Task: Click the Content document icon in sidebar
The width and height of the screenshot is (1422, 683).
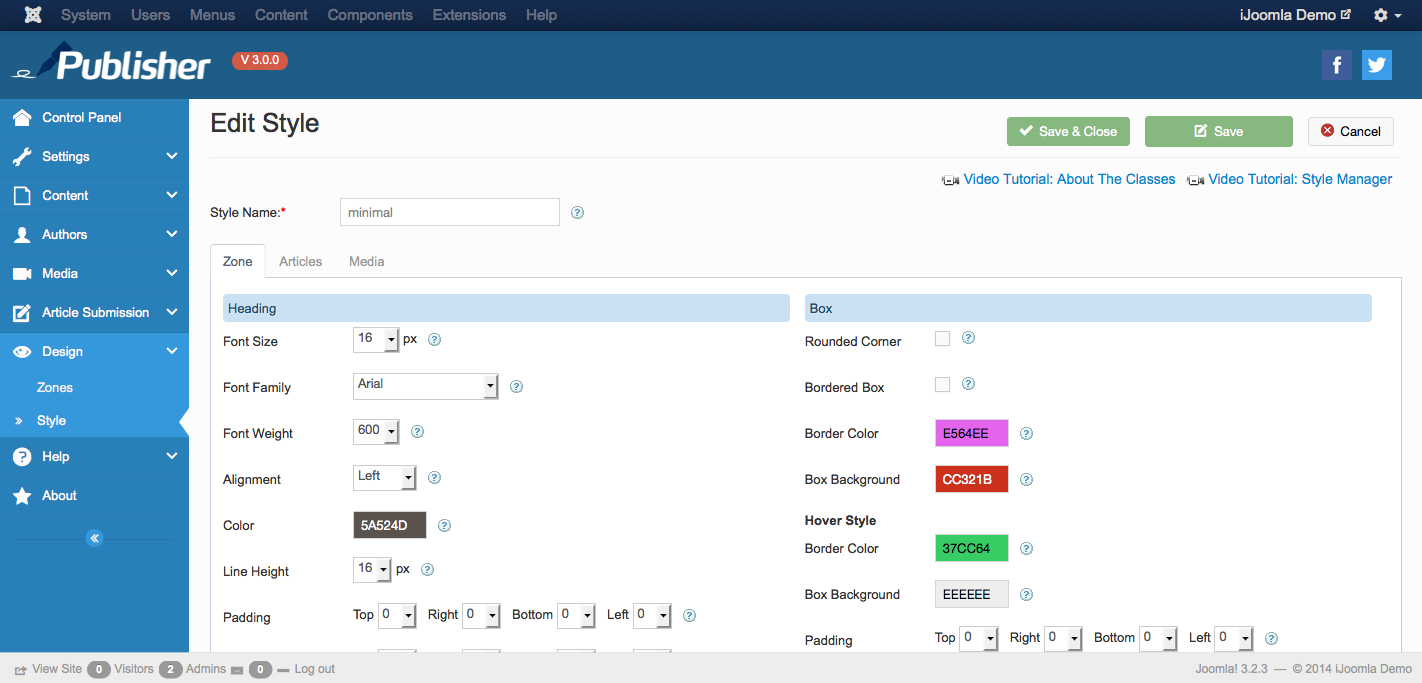Action: point(22,195)
